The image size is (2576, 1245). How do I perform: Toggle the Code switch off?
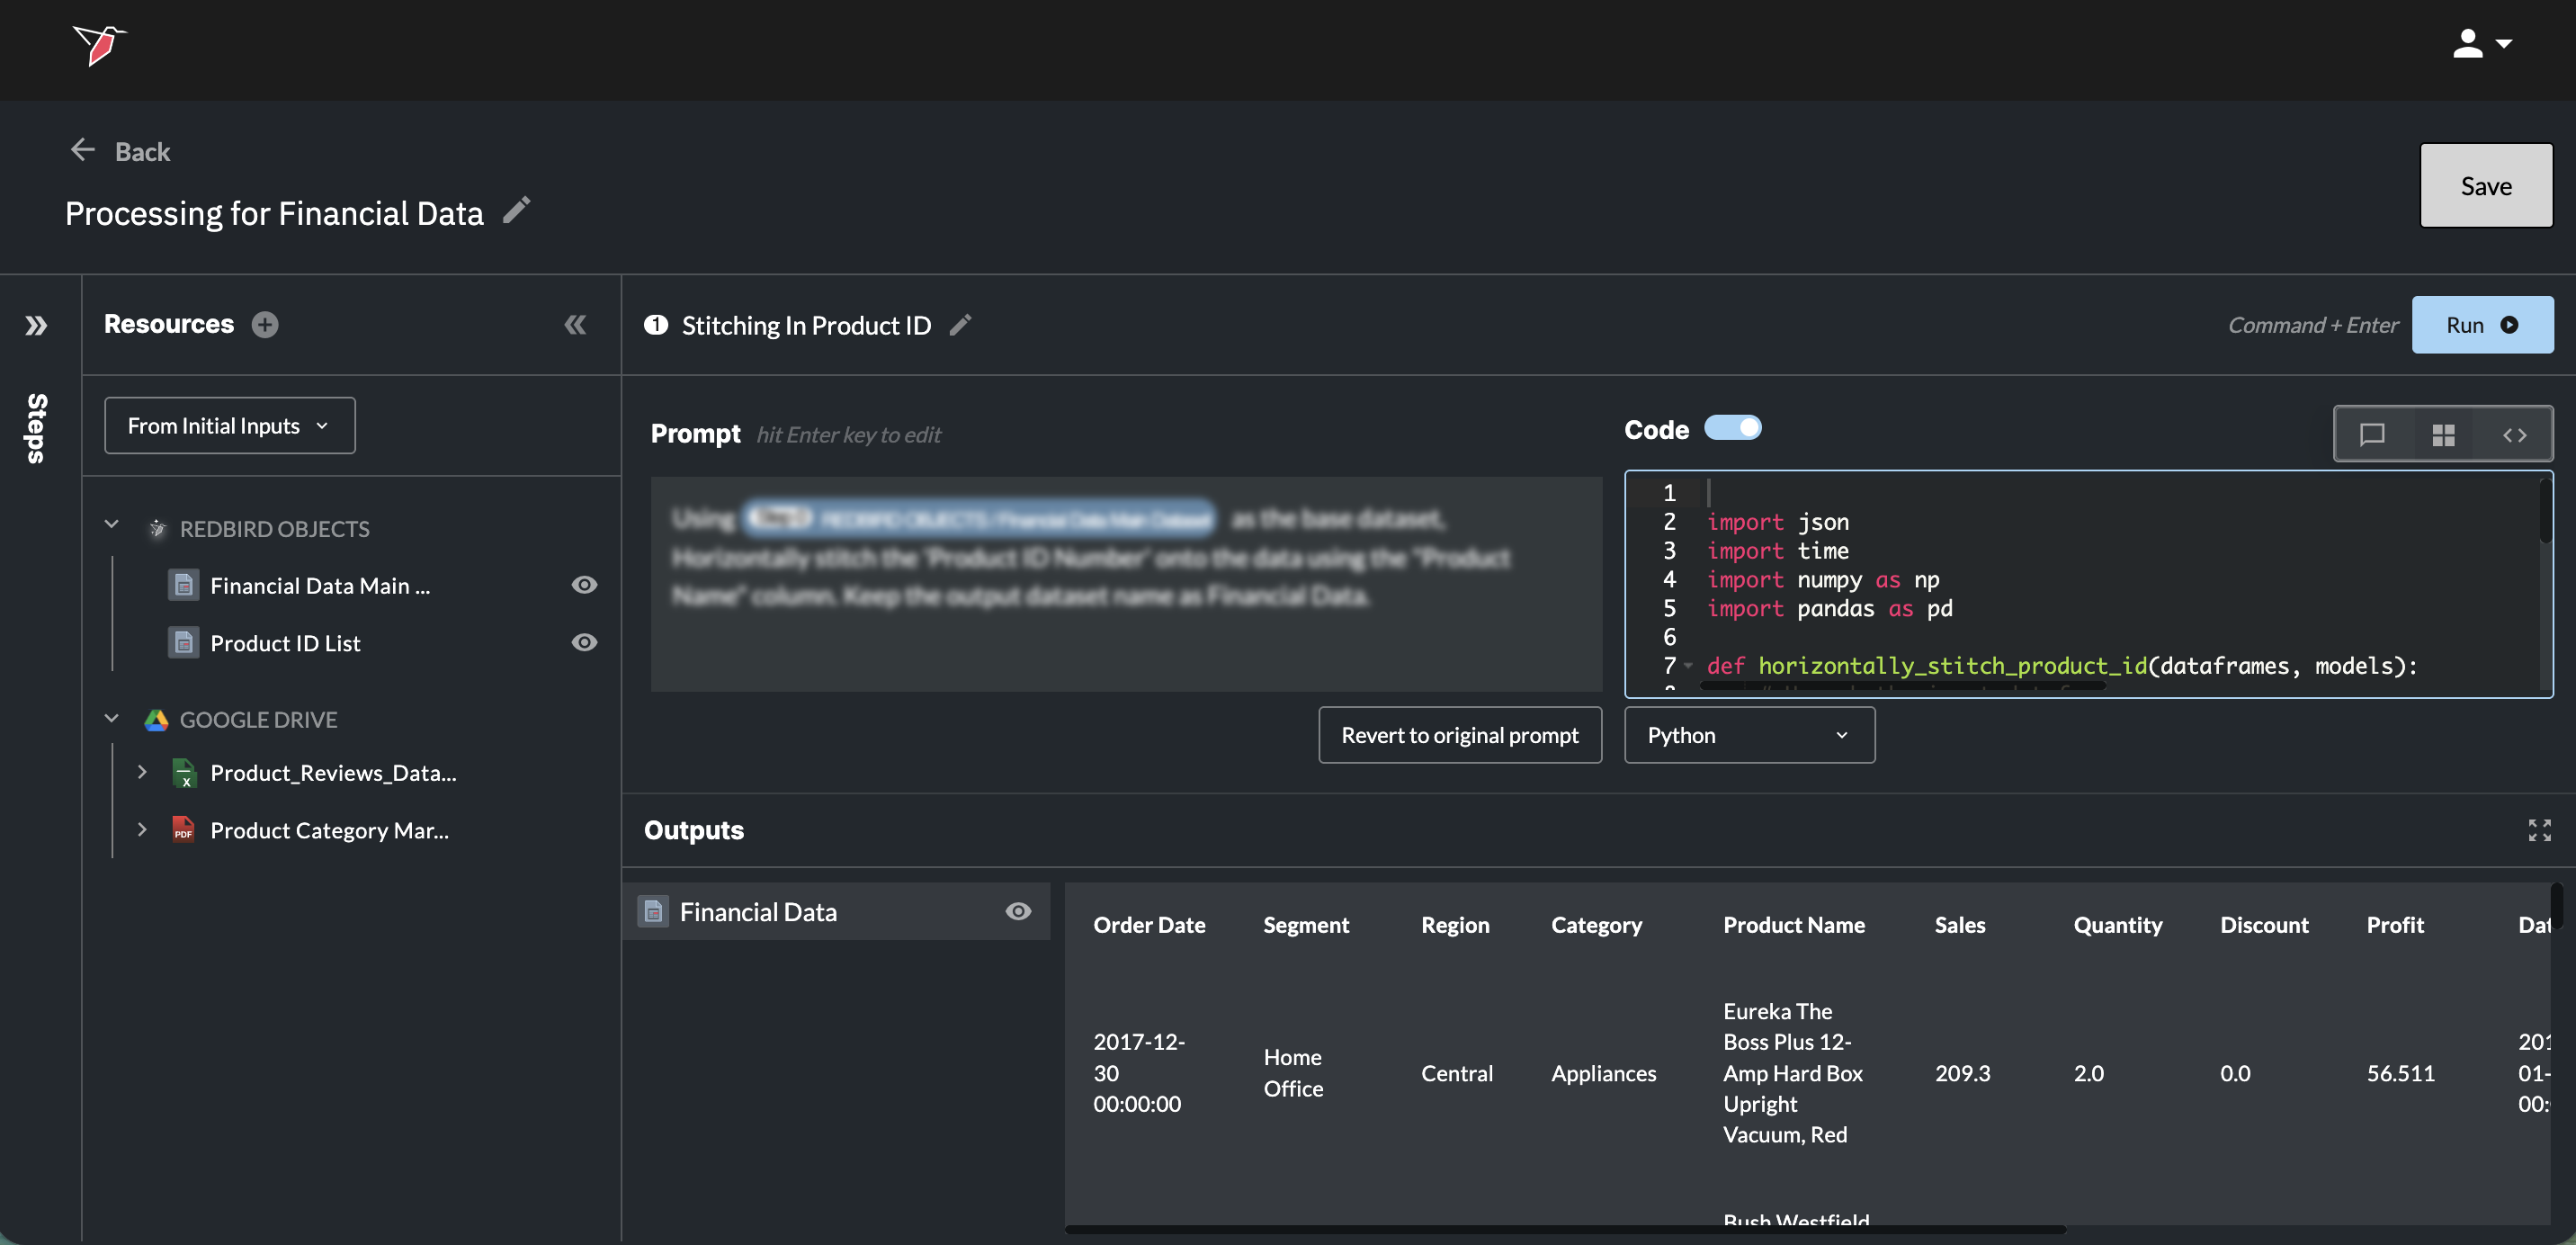tap(1733, 428)
